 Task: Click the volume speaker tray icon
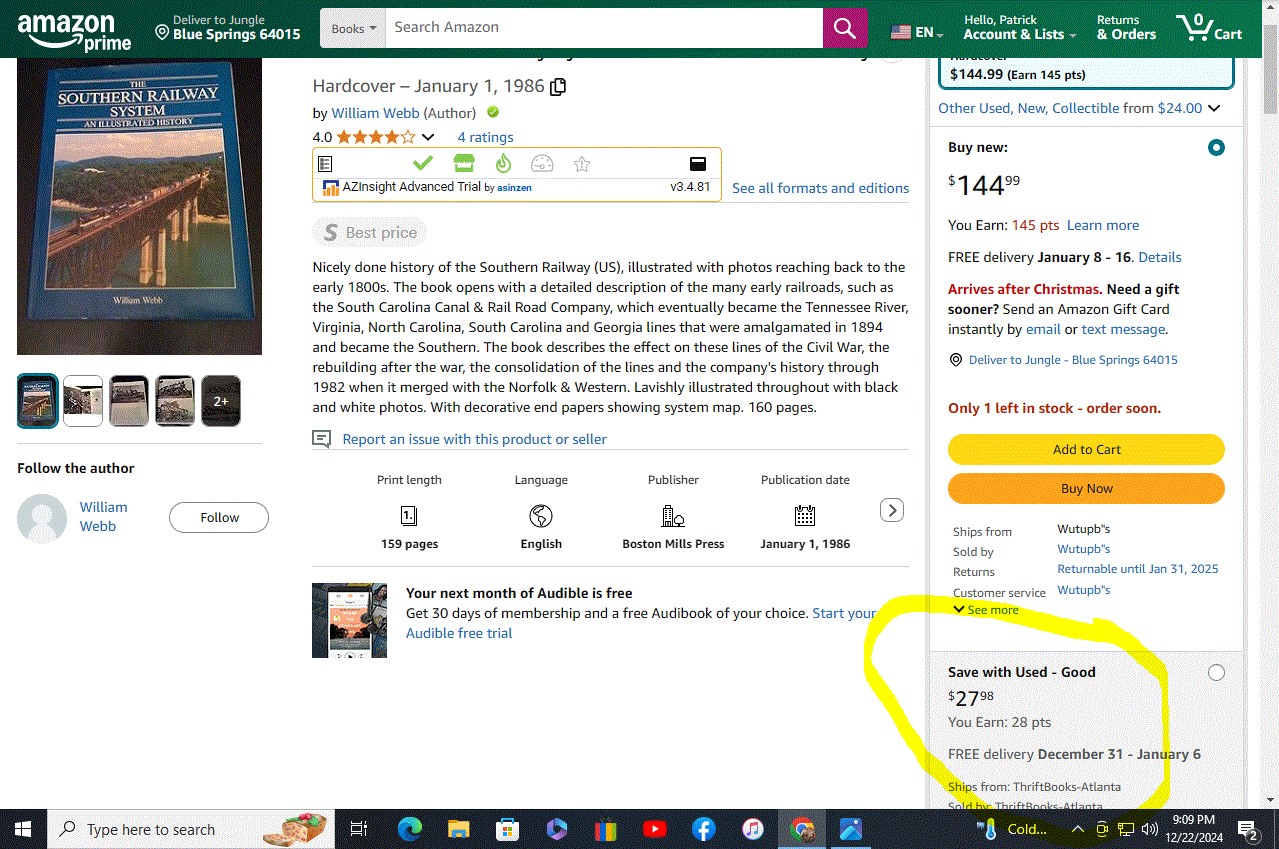coord(1149,829)
